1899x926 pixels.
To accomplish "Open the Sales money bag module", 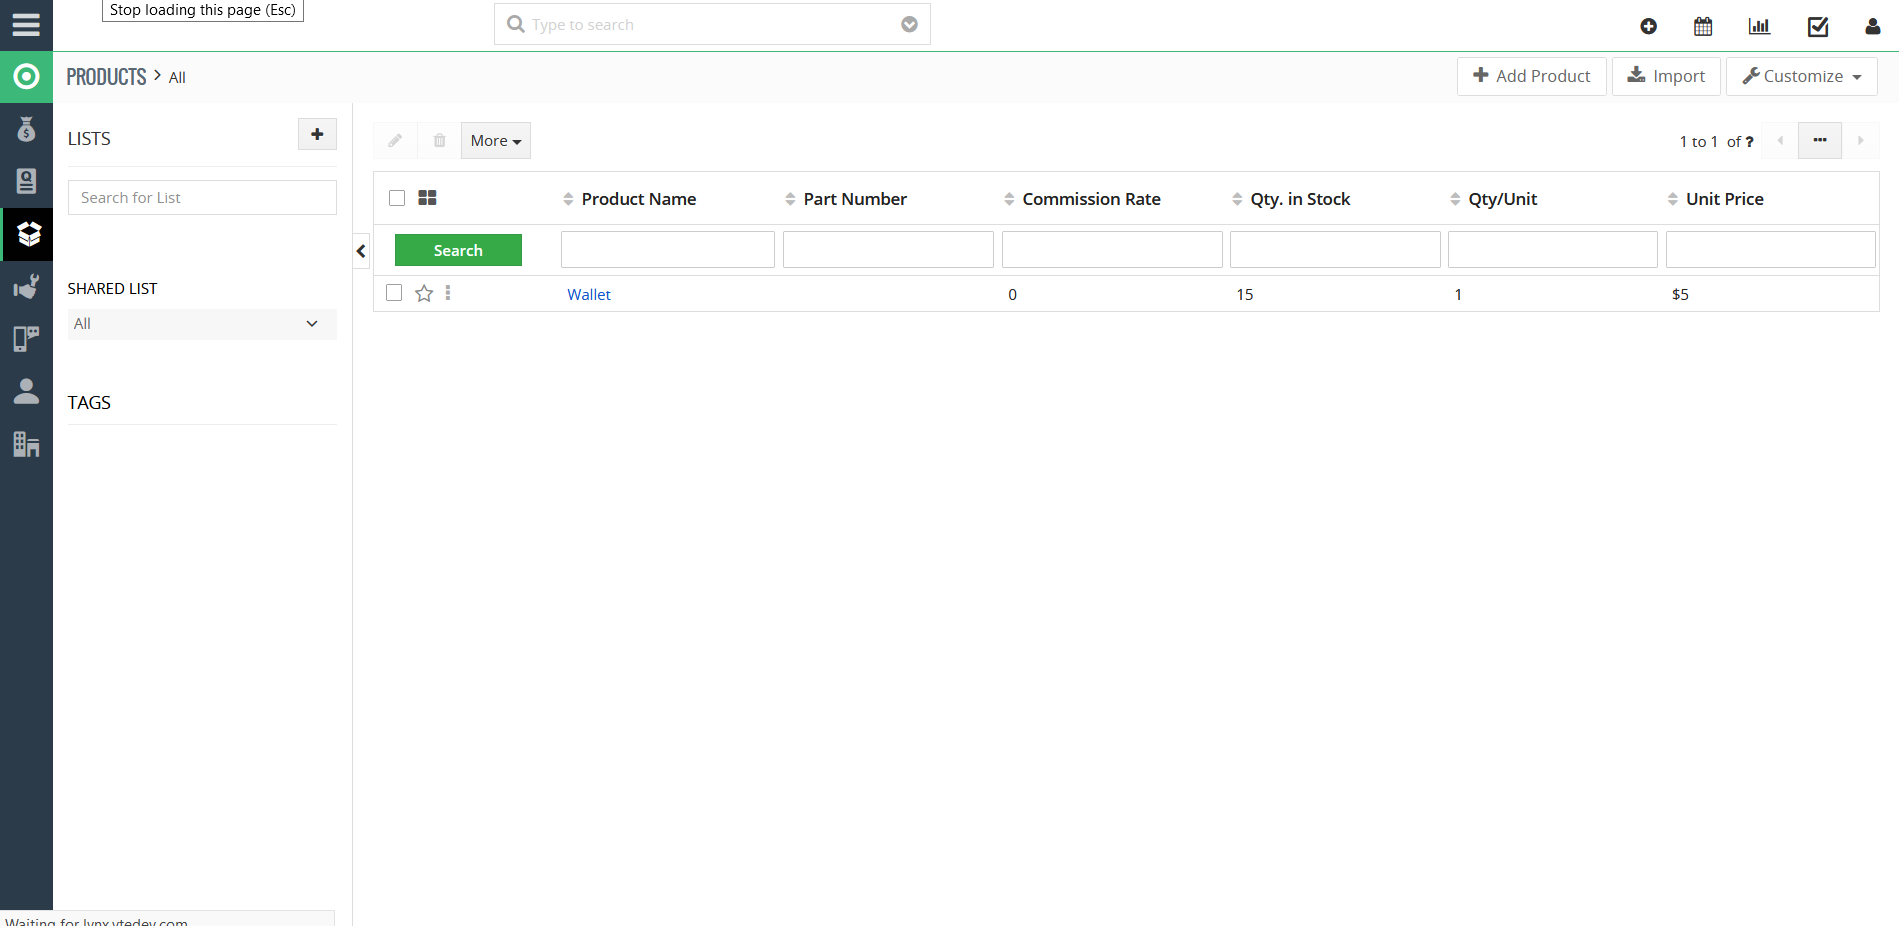I will coord(26,129).
